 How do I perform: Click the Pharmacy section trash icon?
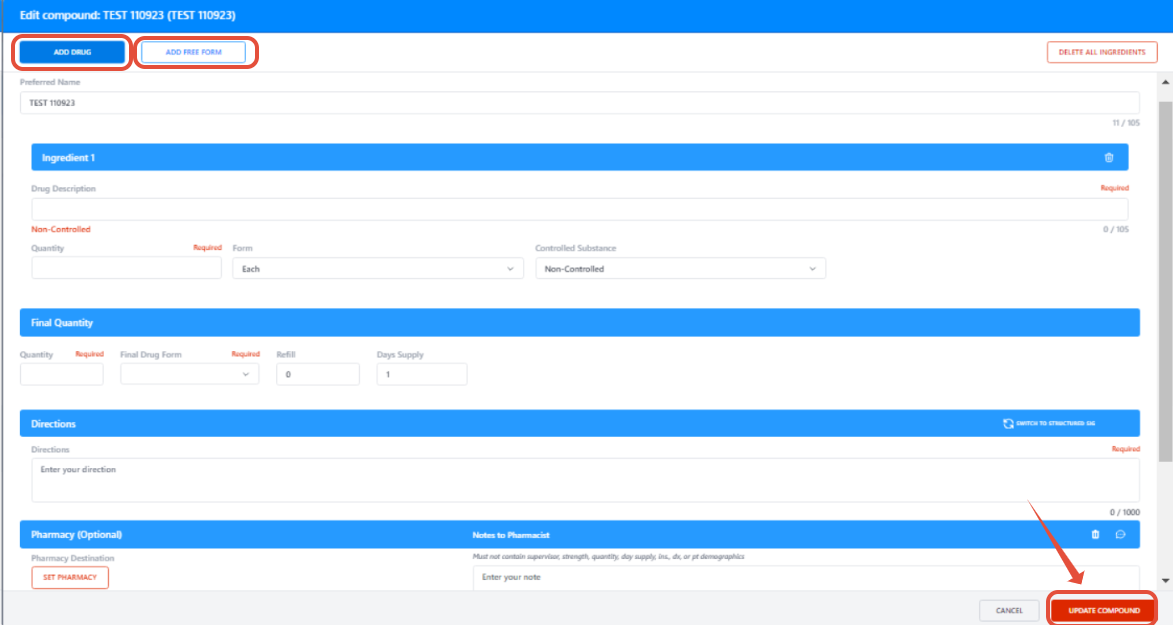[x=1095, y=534]
